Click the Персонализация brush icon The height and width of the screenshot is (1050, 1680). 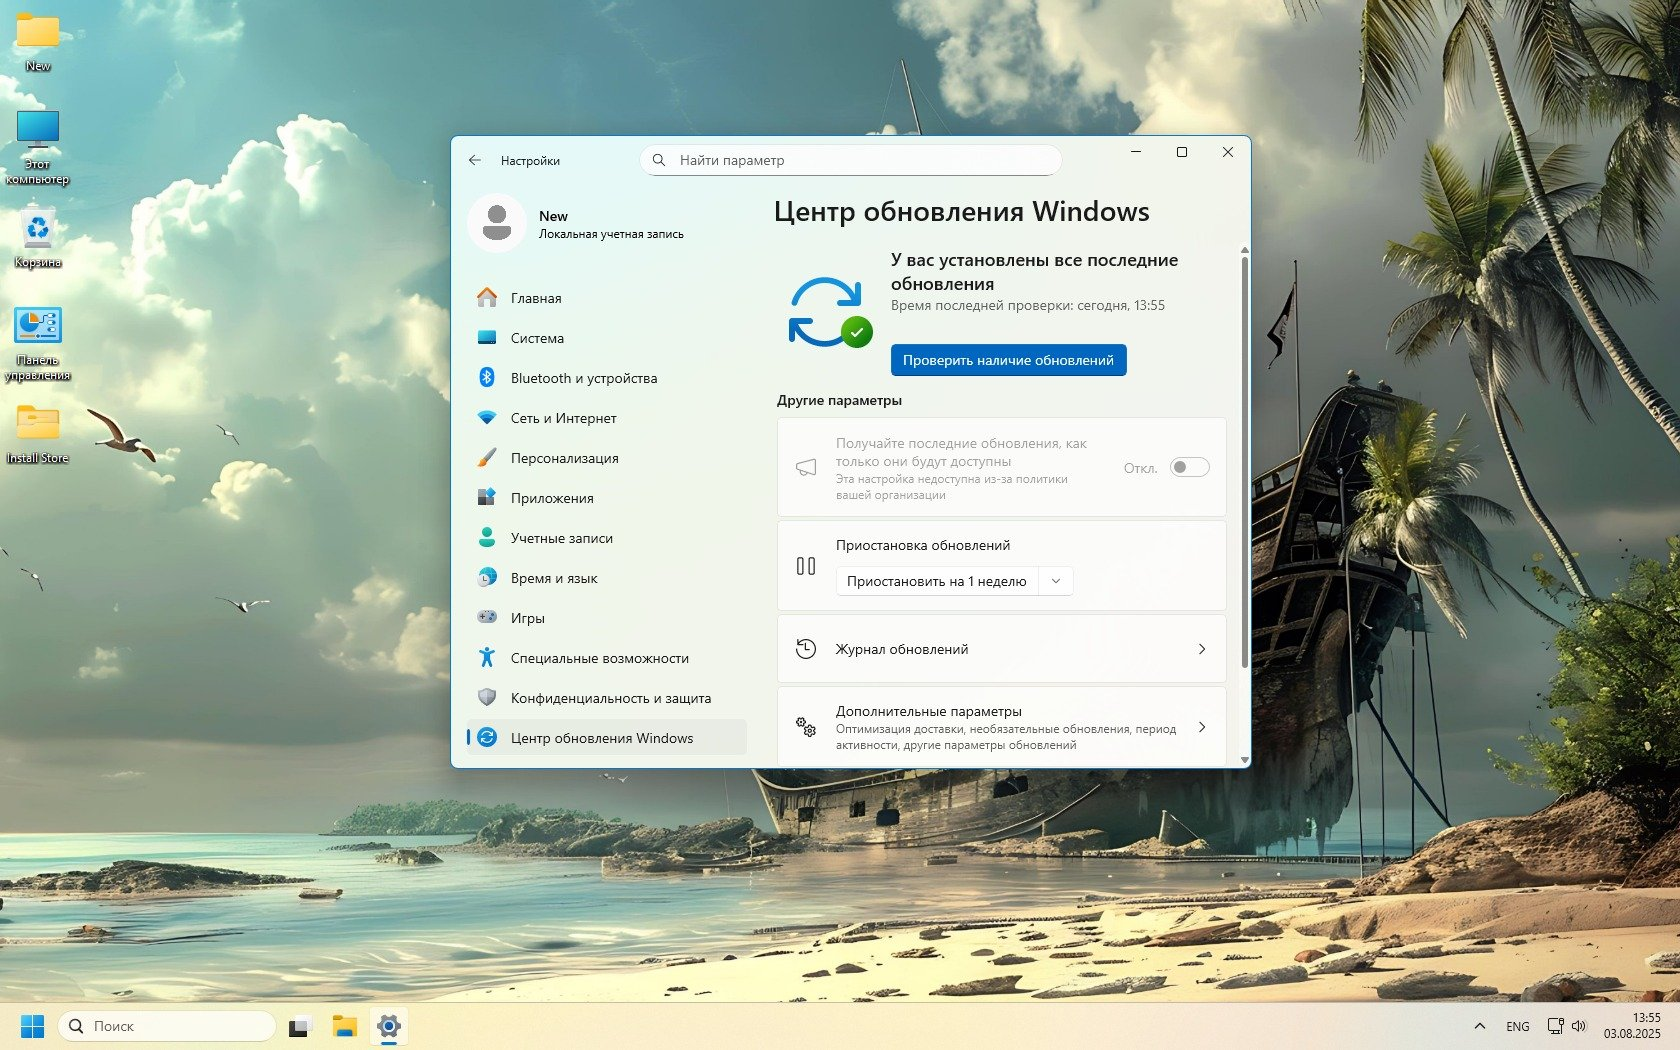pyautogui.click(x=487, y=458)
